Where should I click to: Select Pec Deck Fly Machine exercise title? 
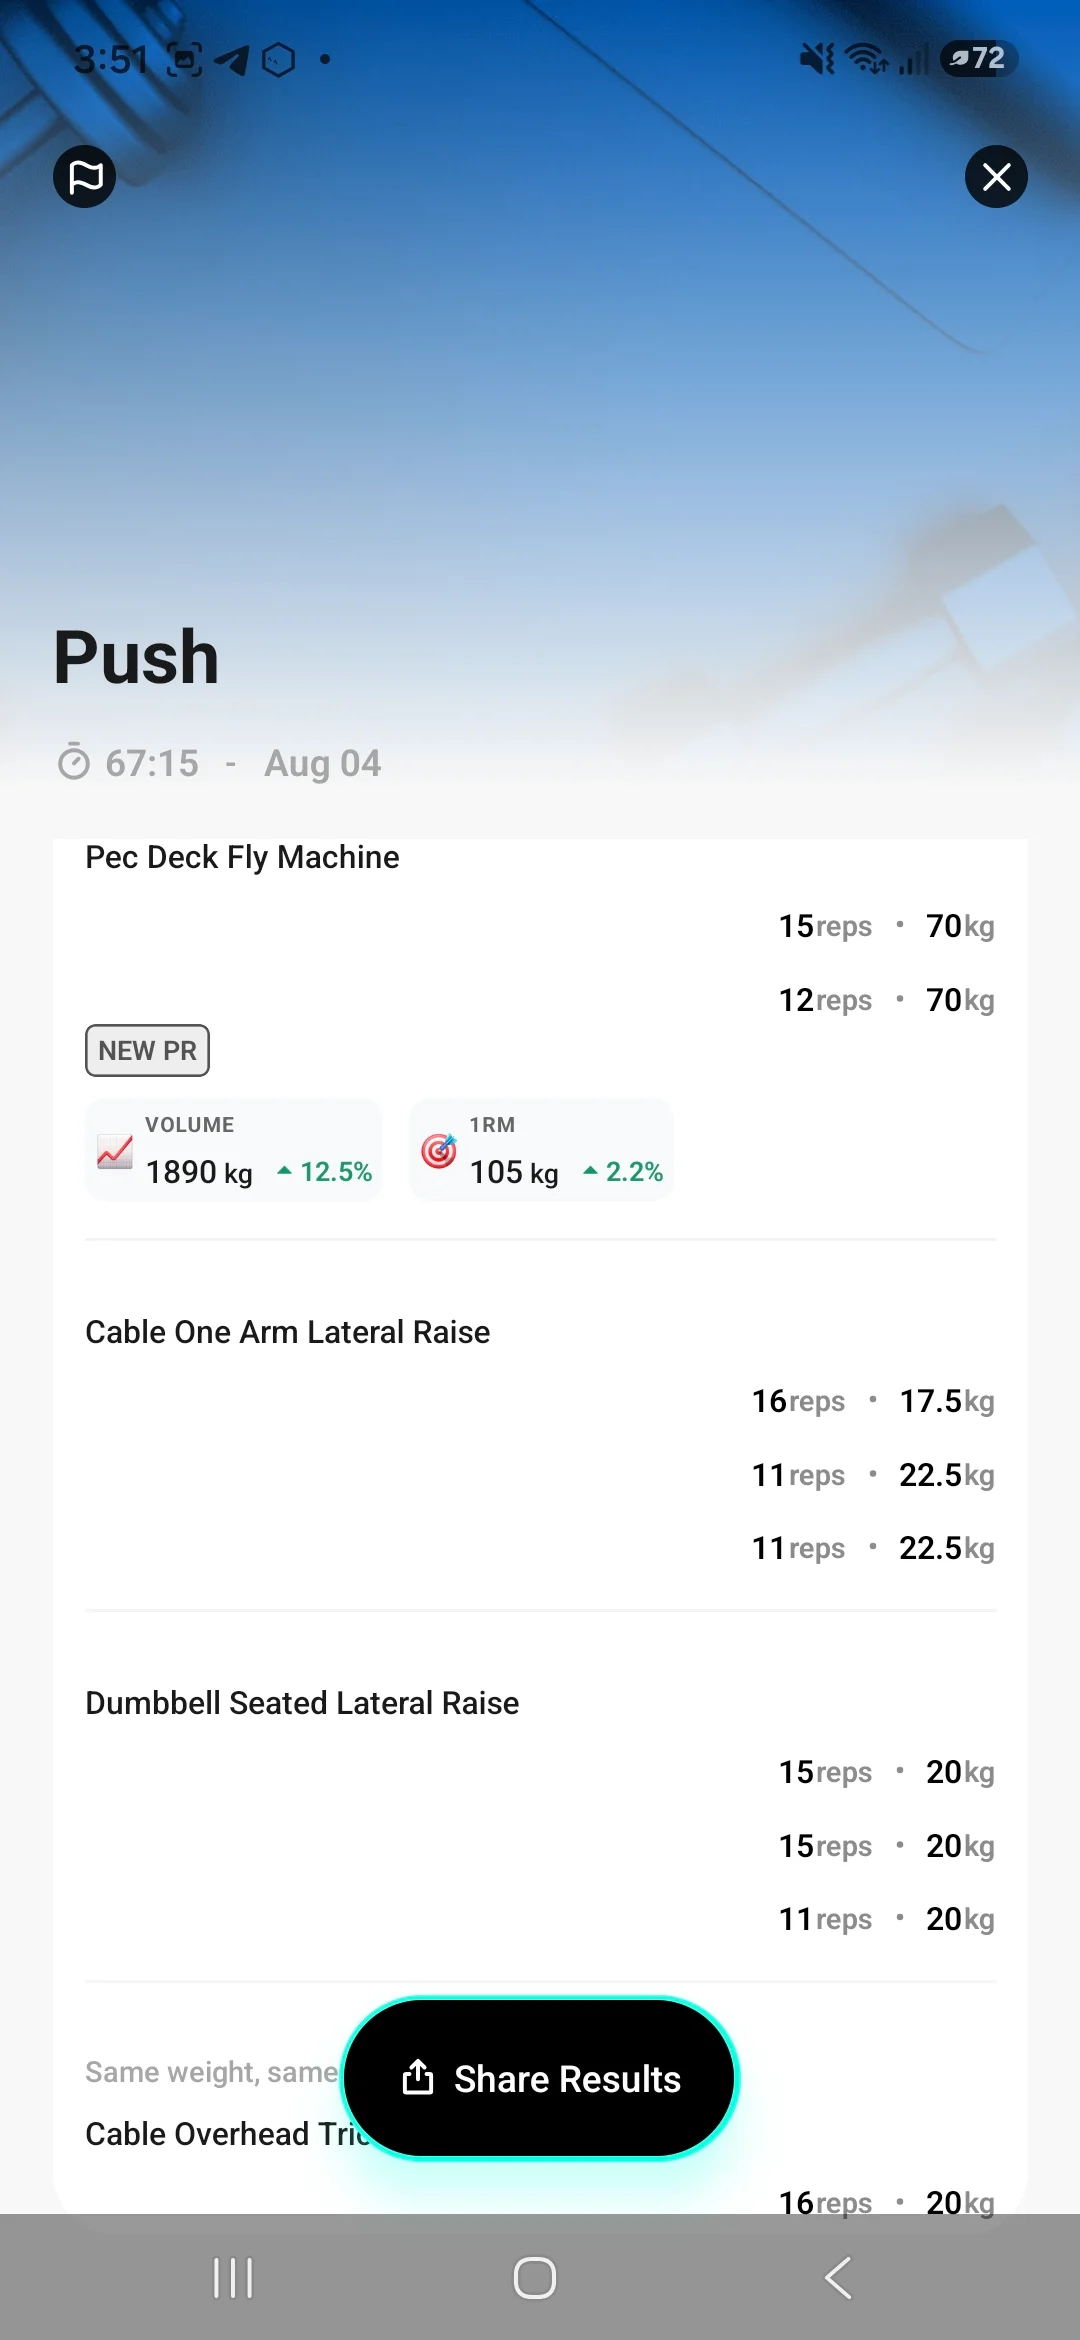pos(242,857)
